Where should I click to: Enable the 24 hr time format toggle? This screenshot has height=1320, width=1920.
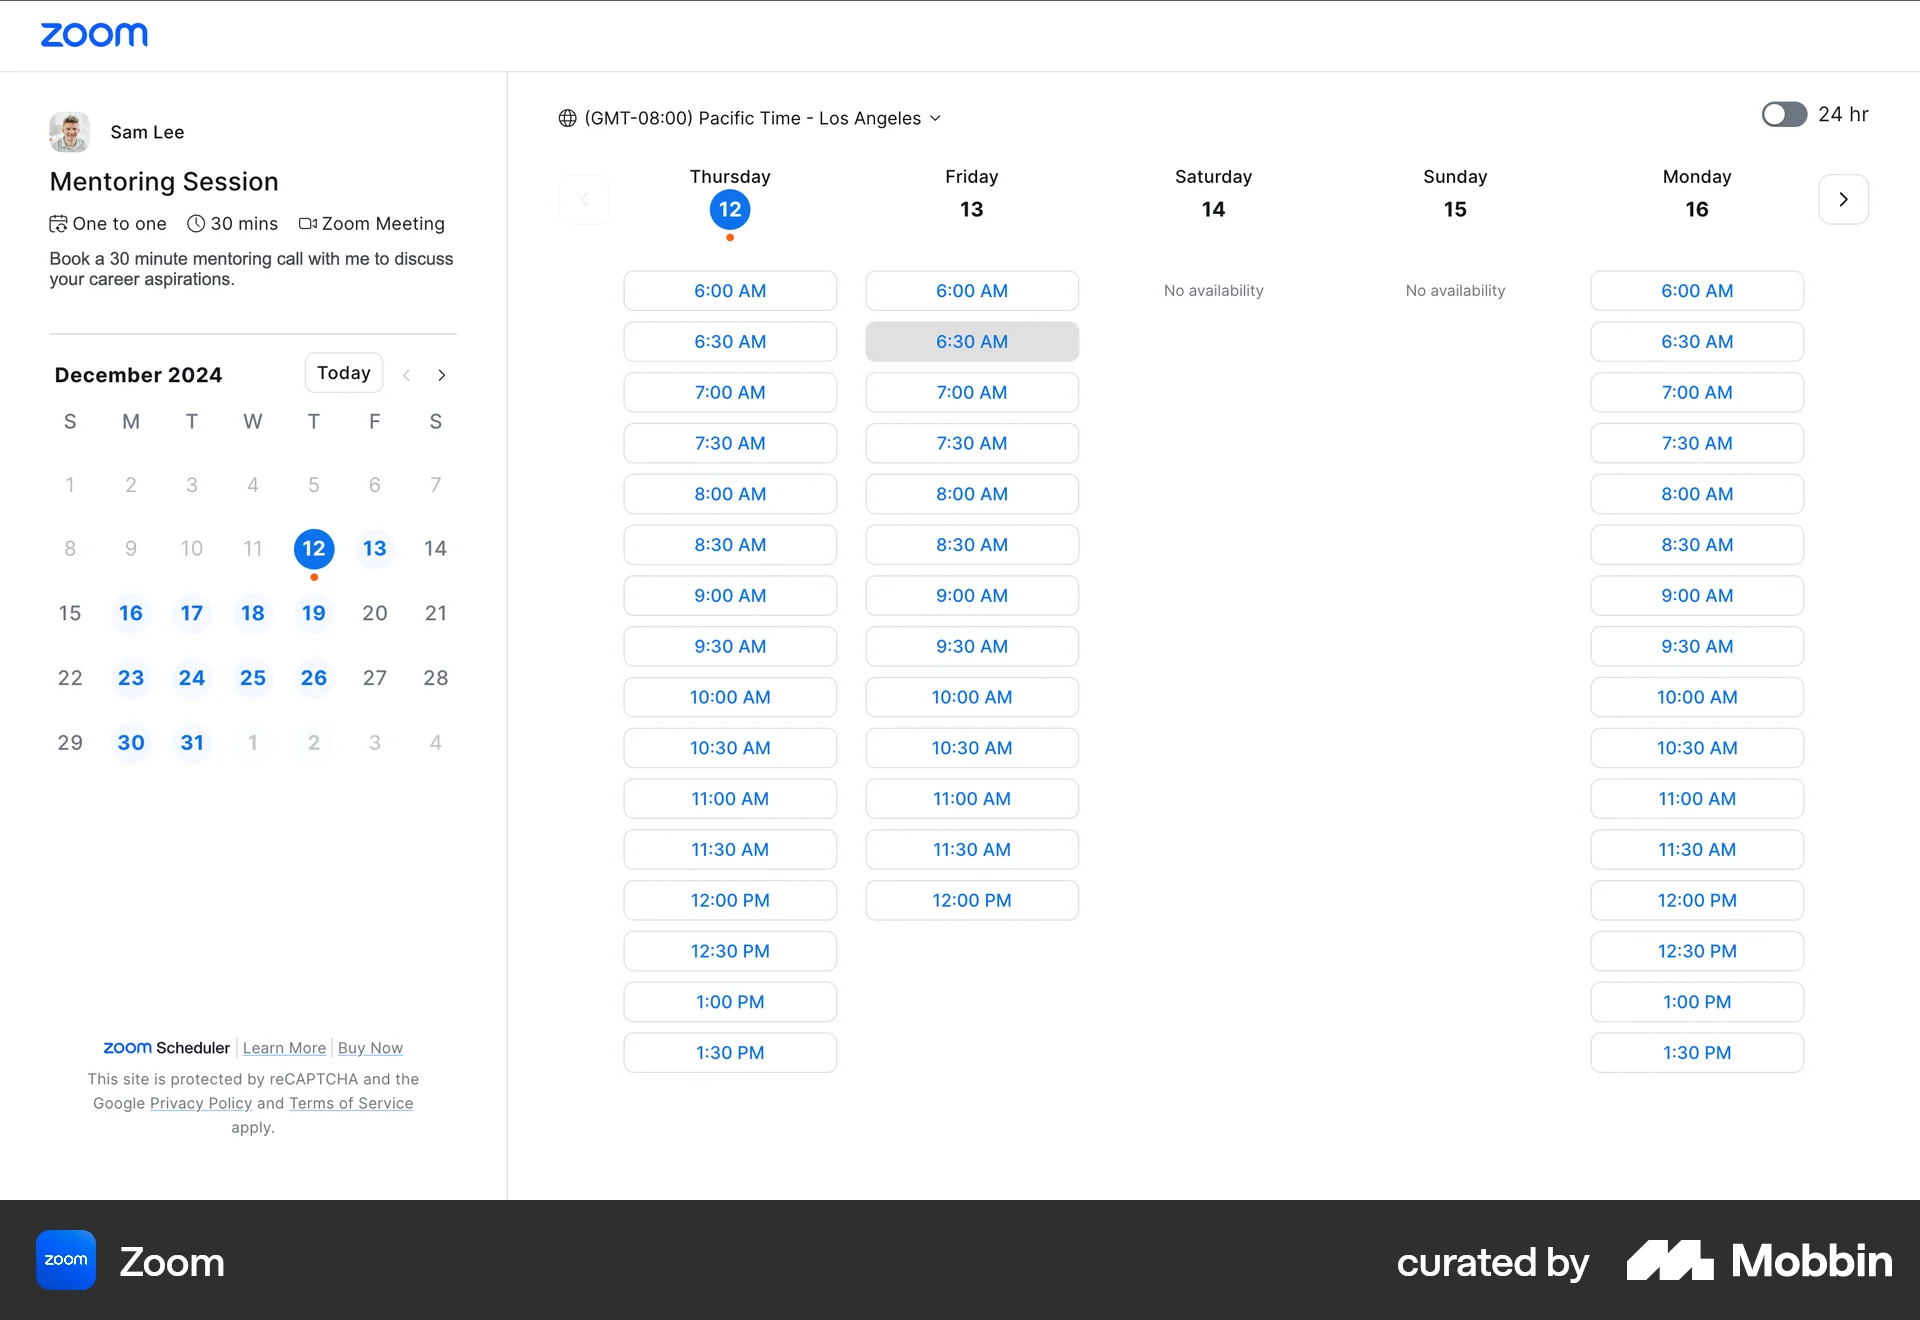[1783, 114]
